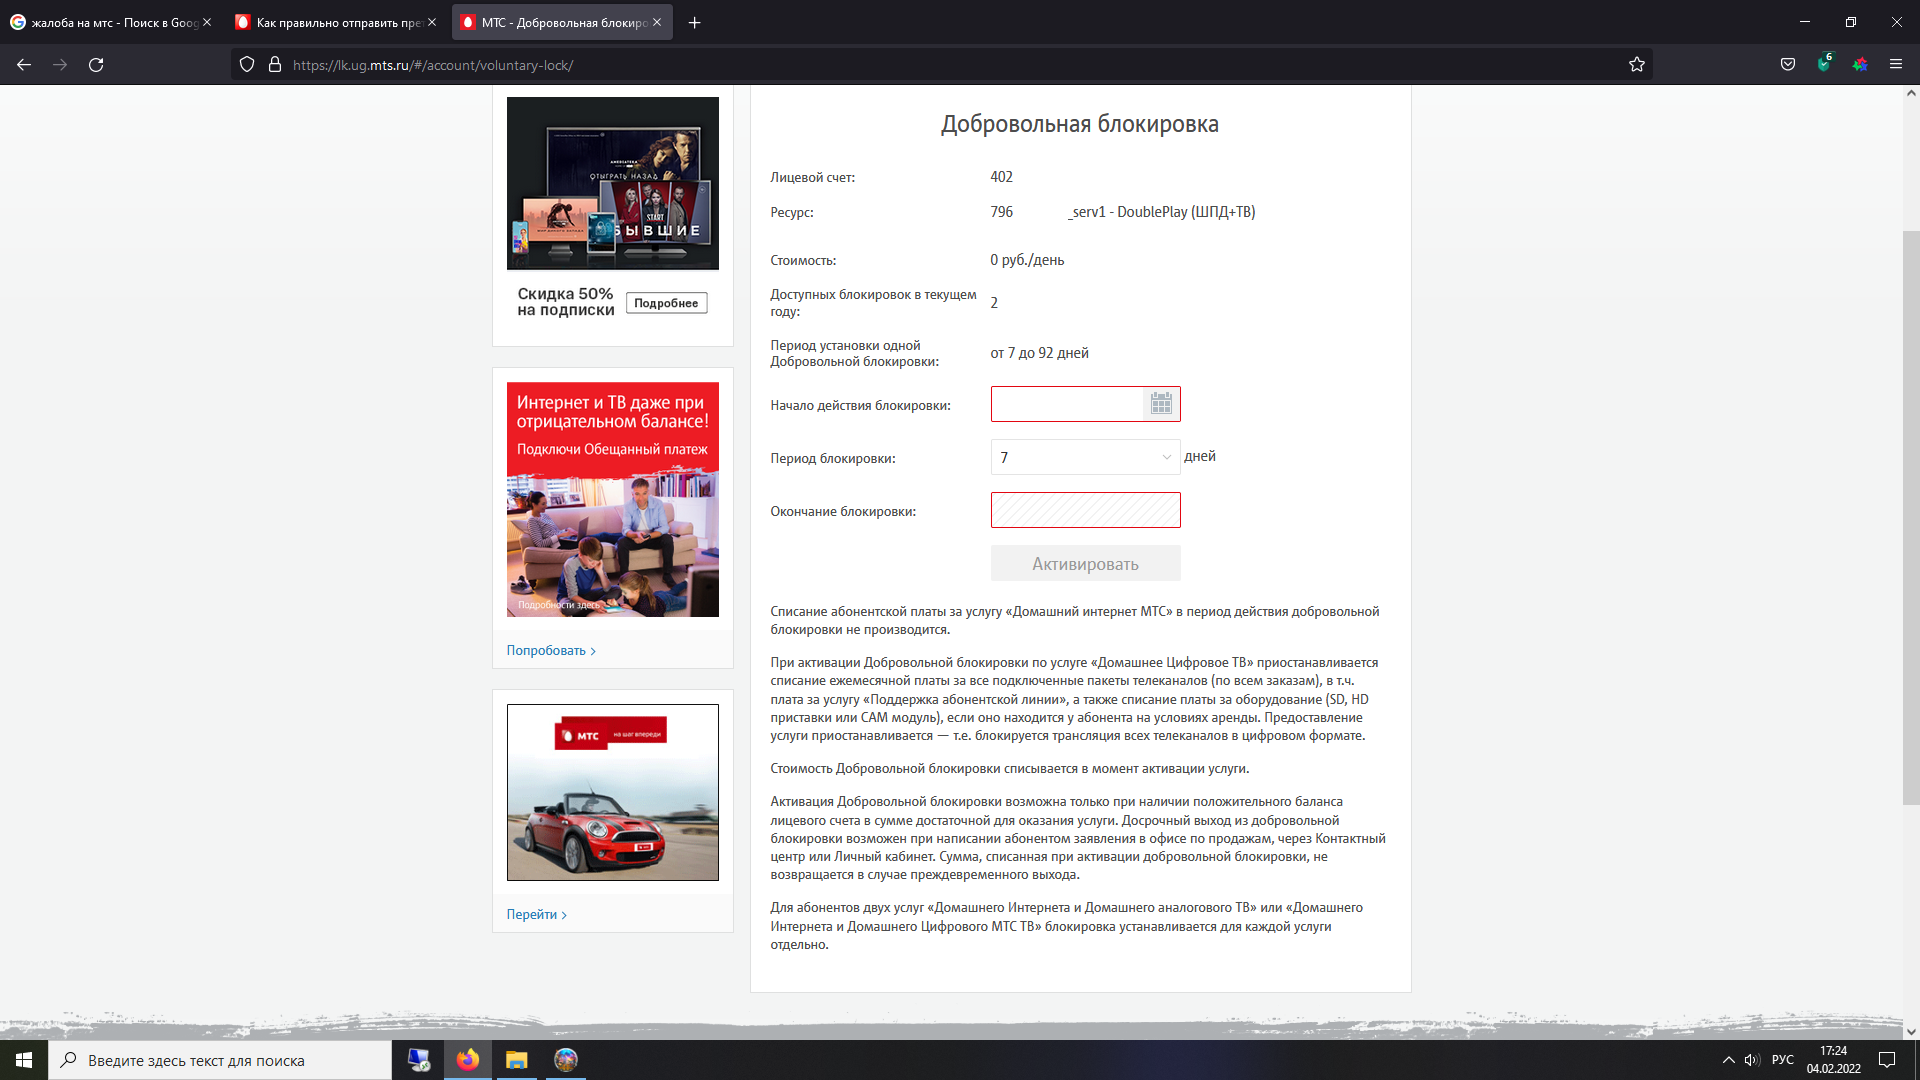The image size is (1920, 1080).
Task: Open the volume control in tray
Action: pos(1752,1060)
